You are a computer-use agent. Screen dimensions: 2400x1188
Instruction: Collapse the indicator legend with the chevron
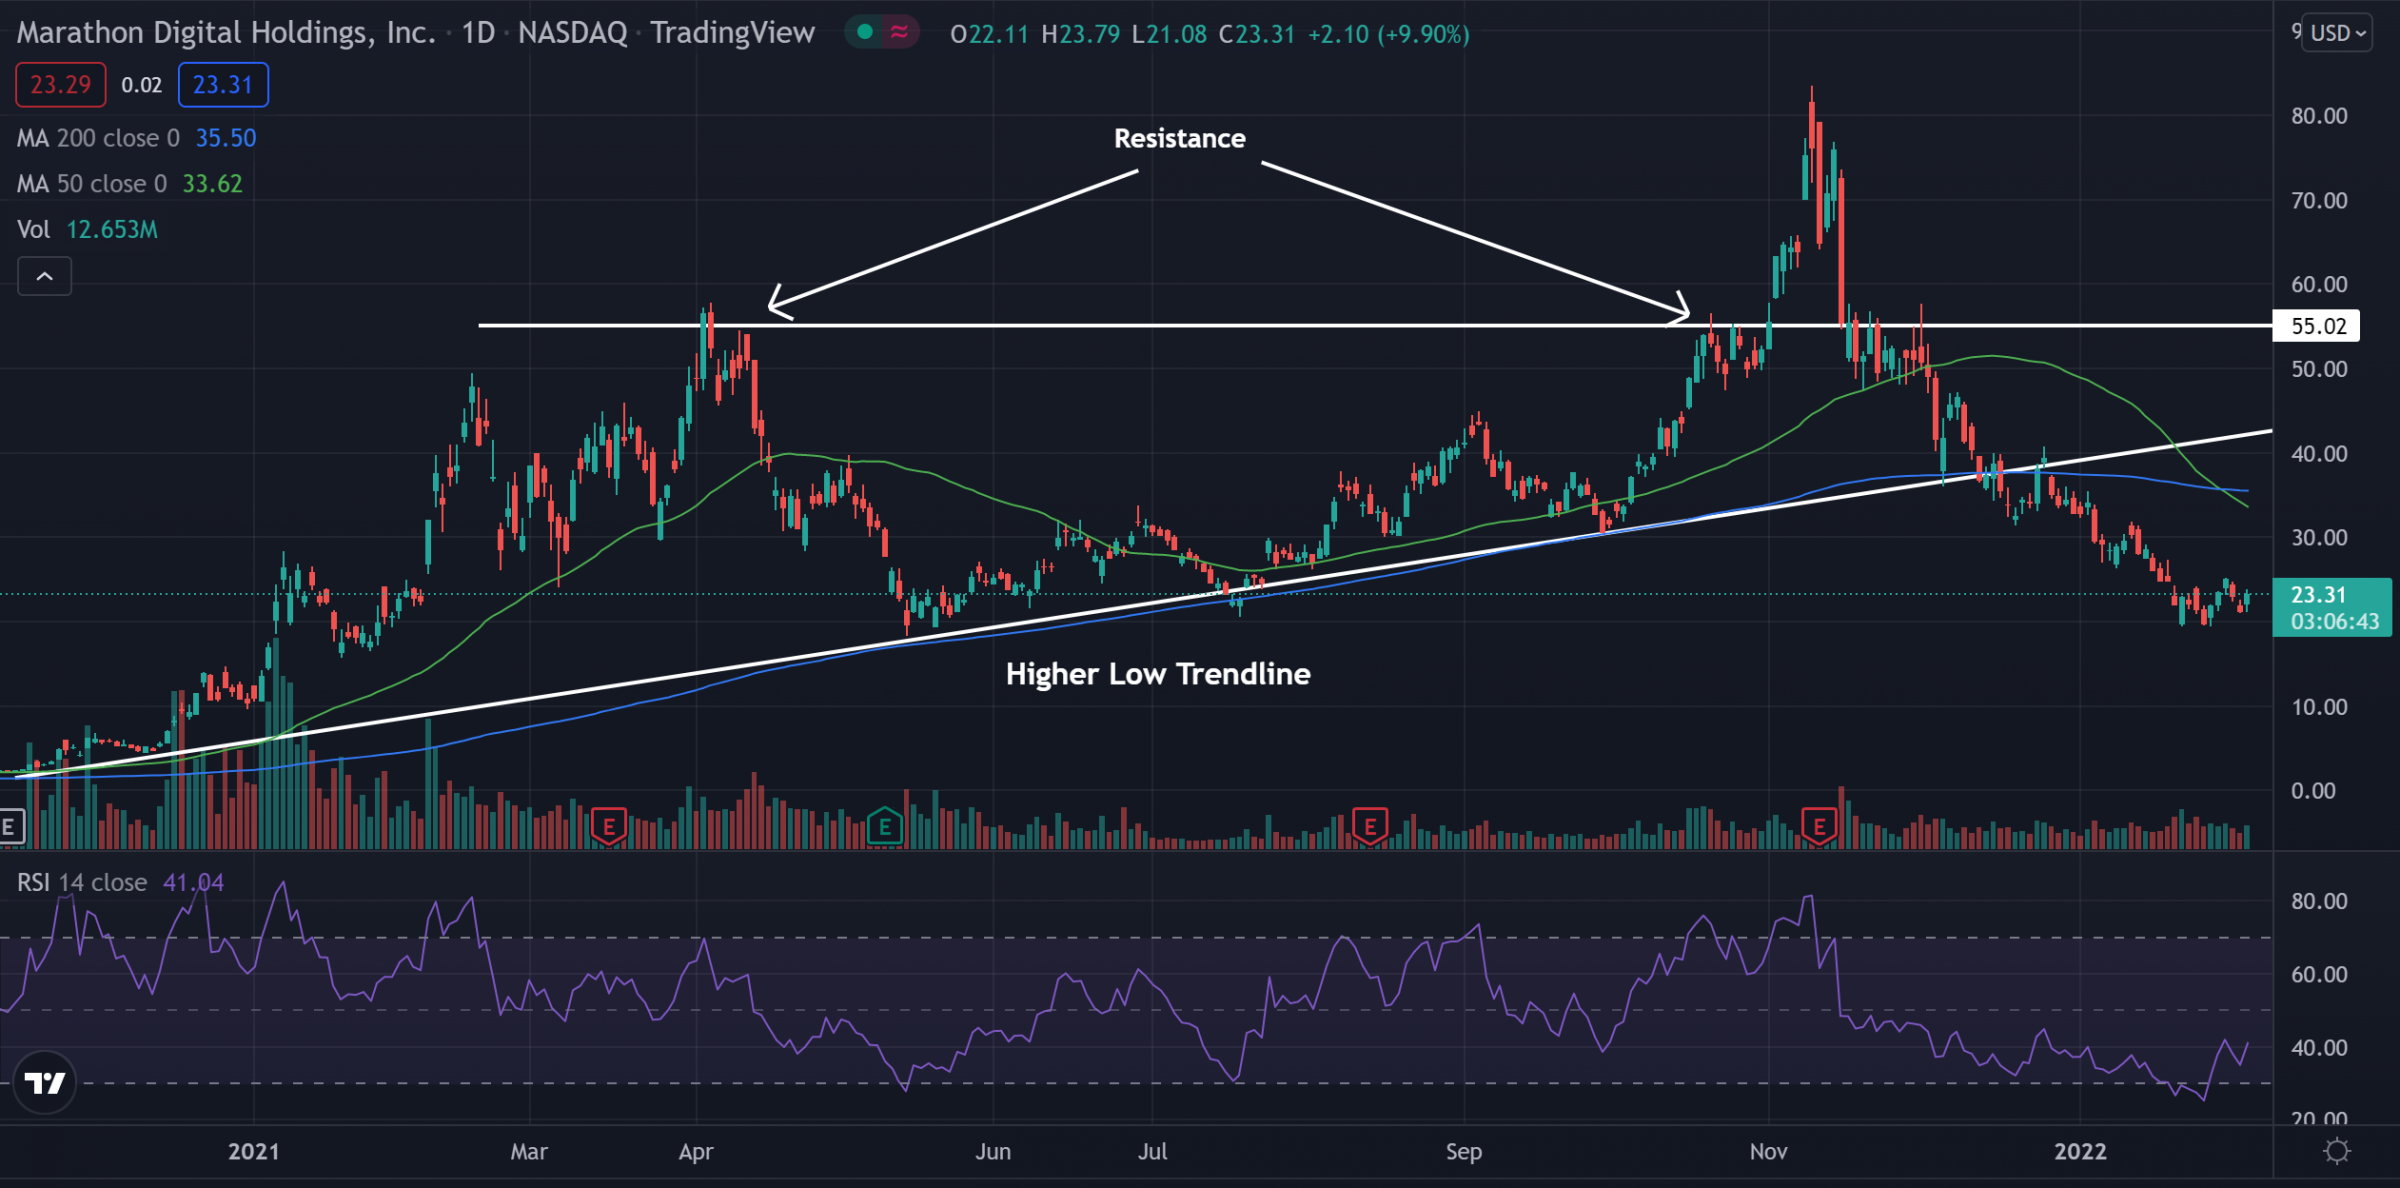click(x=45, y=276)
